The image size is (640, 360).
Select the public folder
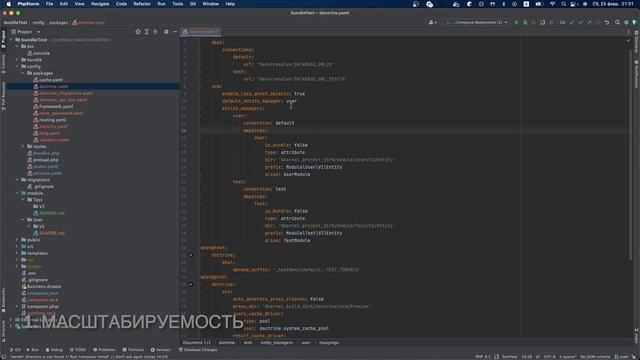30,240
